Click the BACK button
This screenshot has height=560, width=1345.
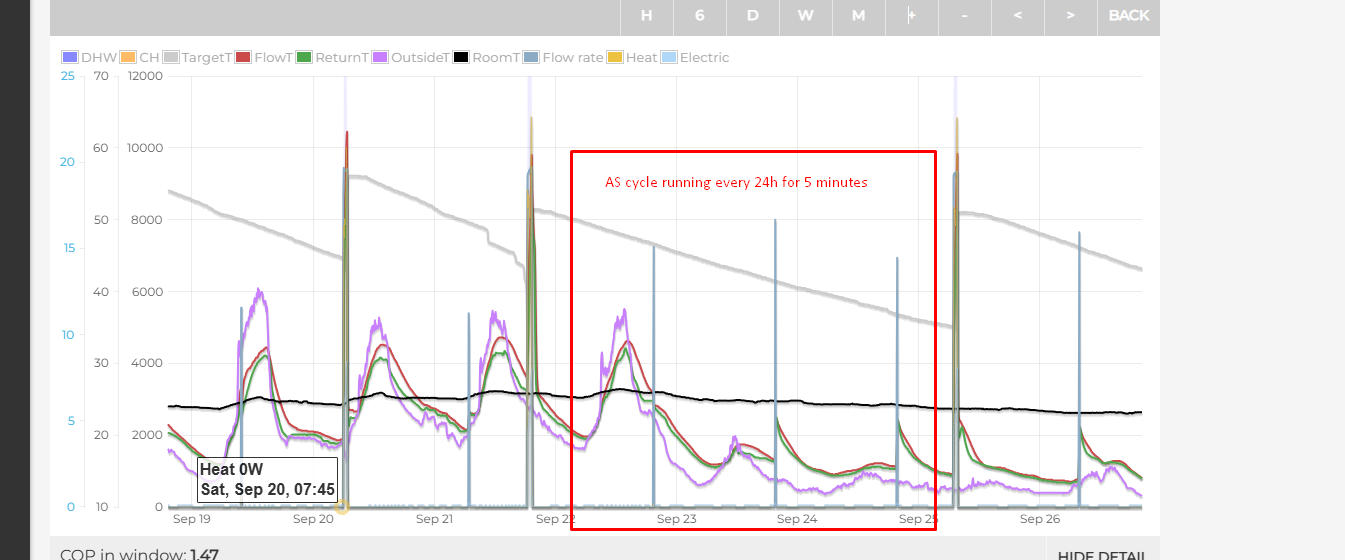1128,16
